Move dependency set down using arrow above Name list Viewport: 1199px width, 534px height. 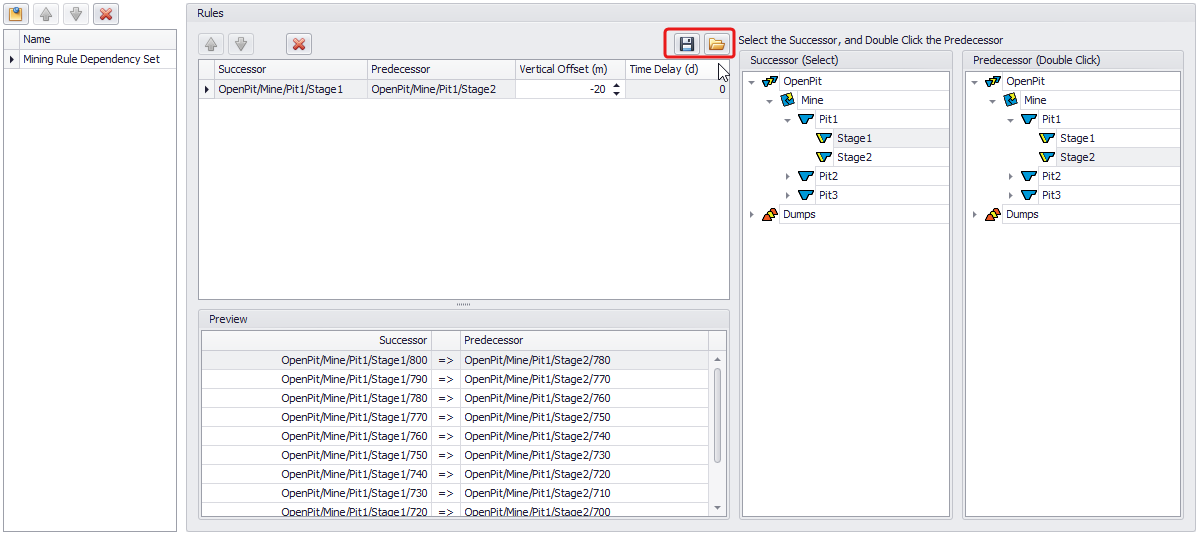click(76, 14)
